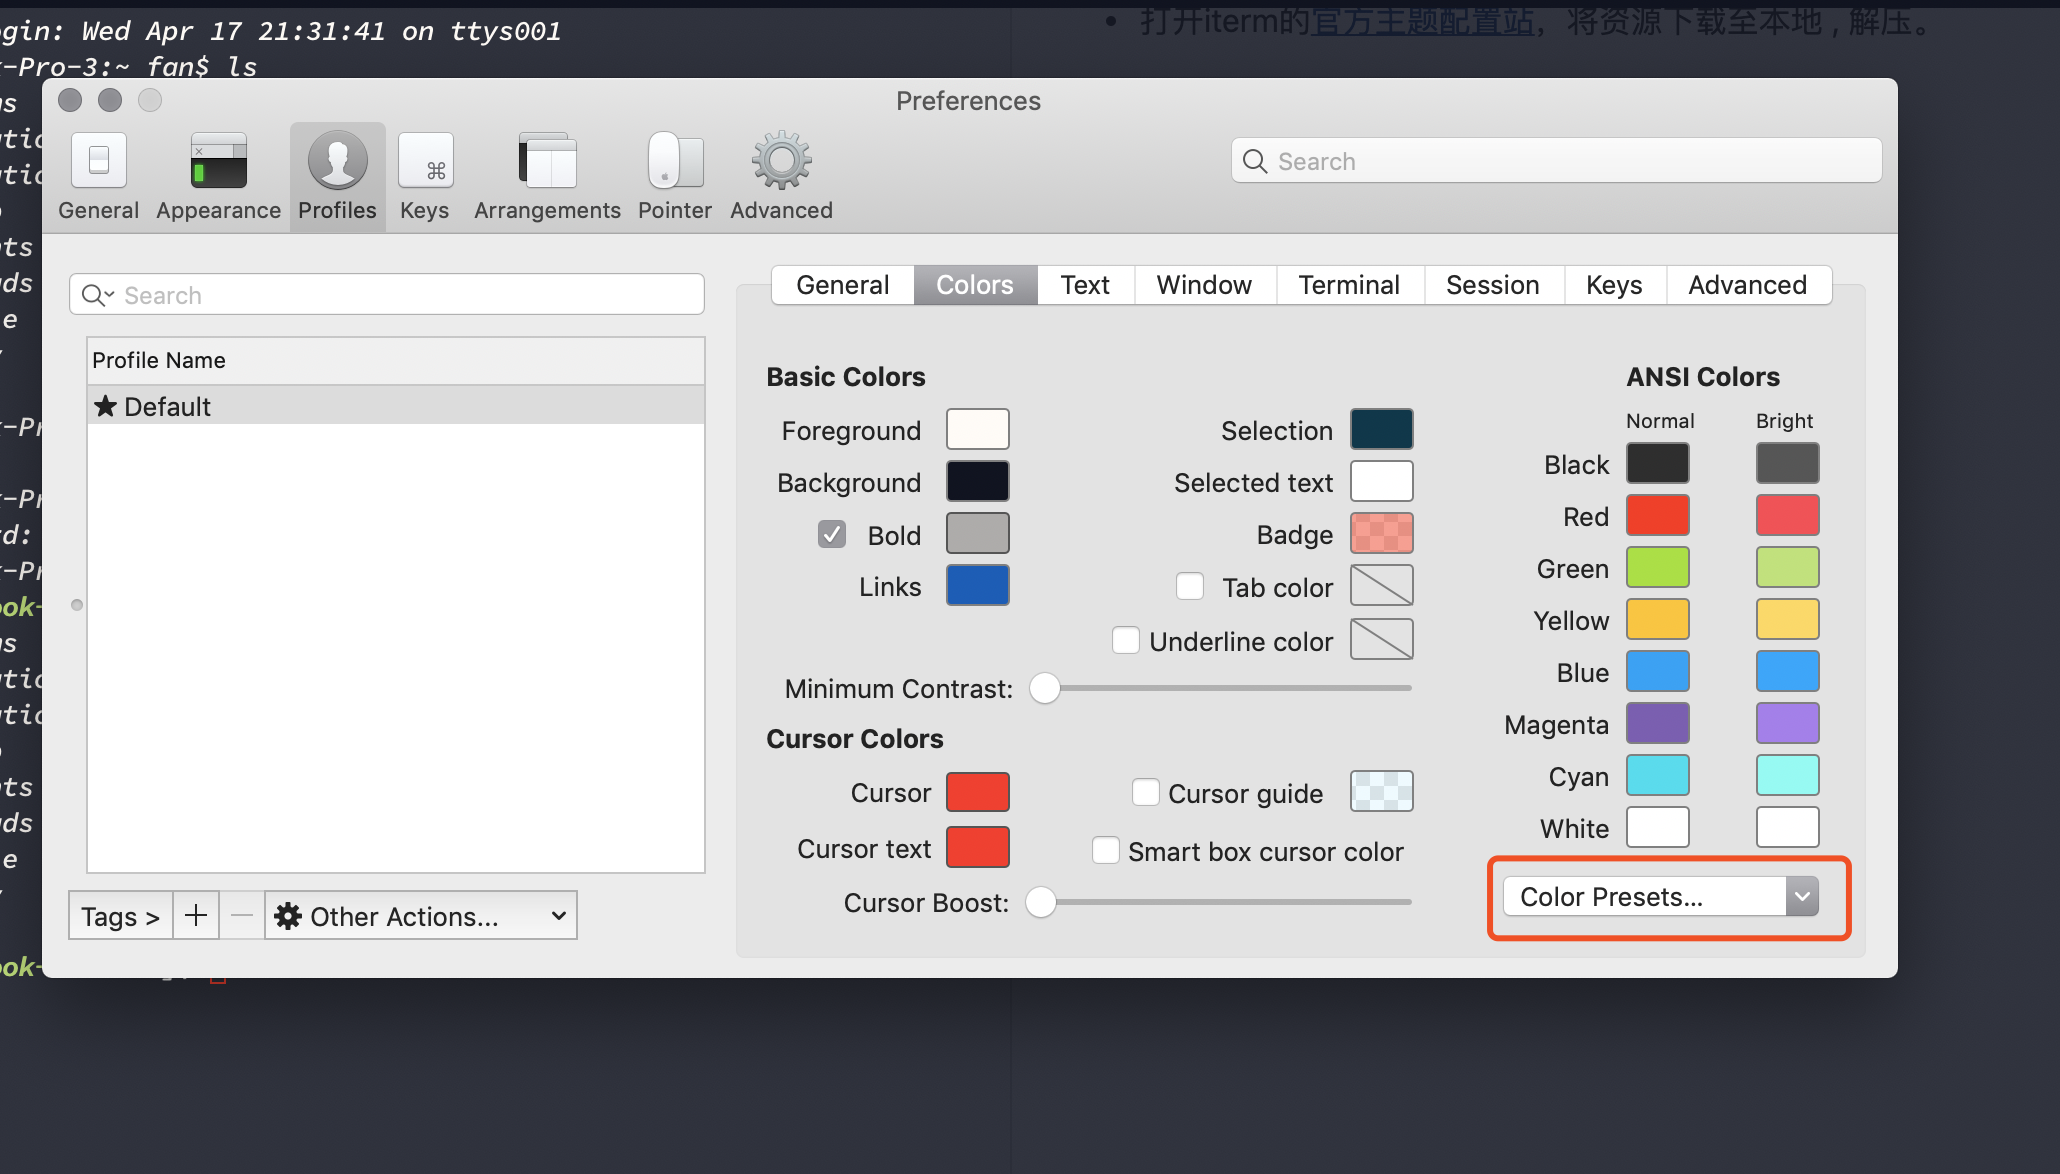Open the Color Presets dropdown
2060x1174 pixels.
[1660, 896]
